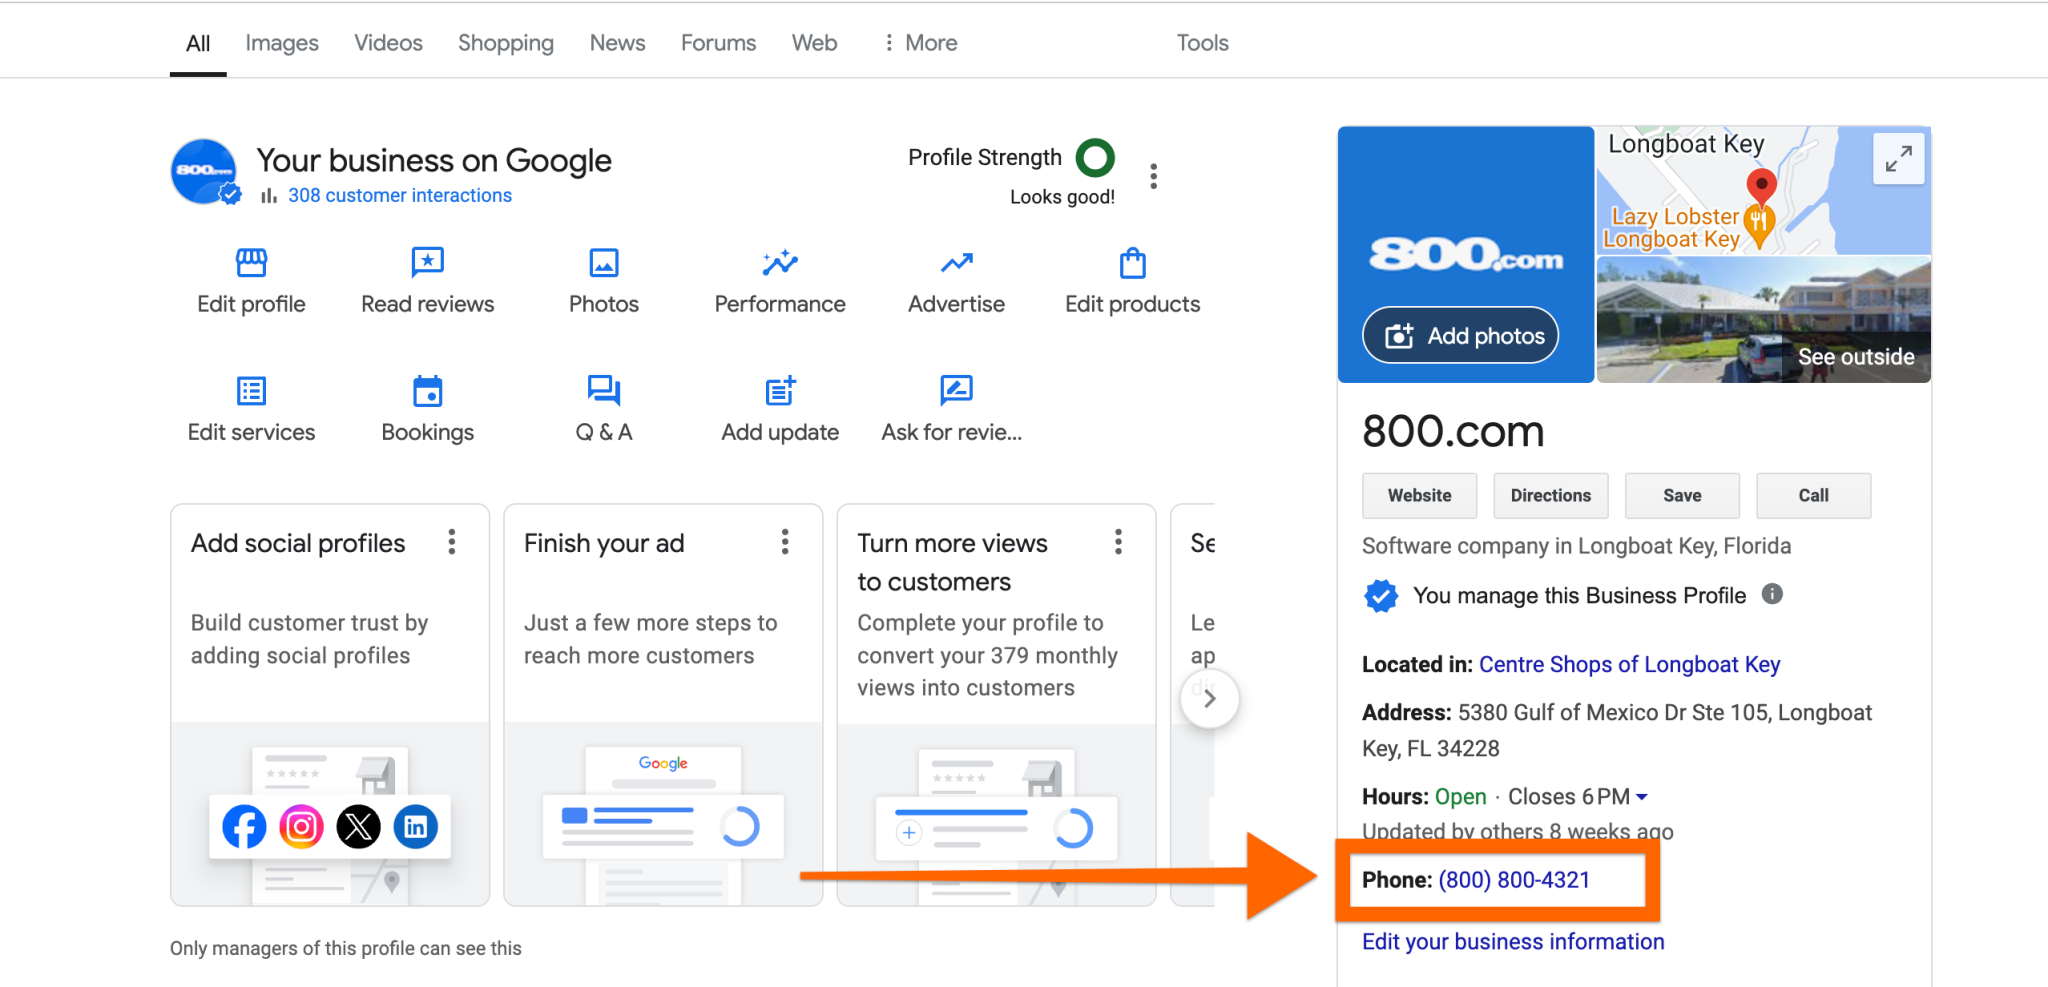Click the Longboat Key map thumbnail
Viewport: 2048px width, 987px height.
tap(1764, 190)
